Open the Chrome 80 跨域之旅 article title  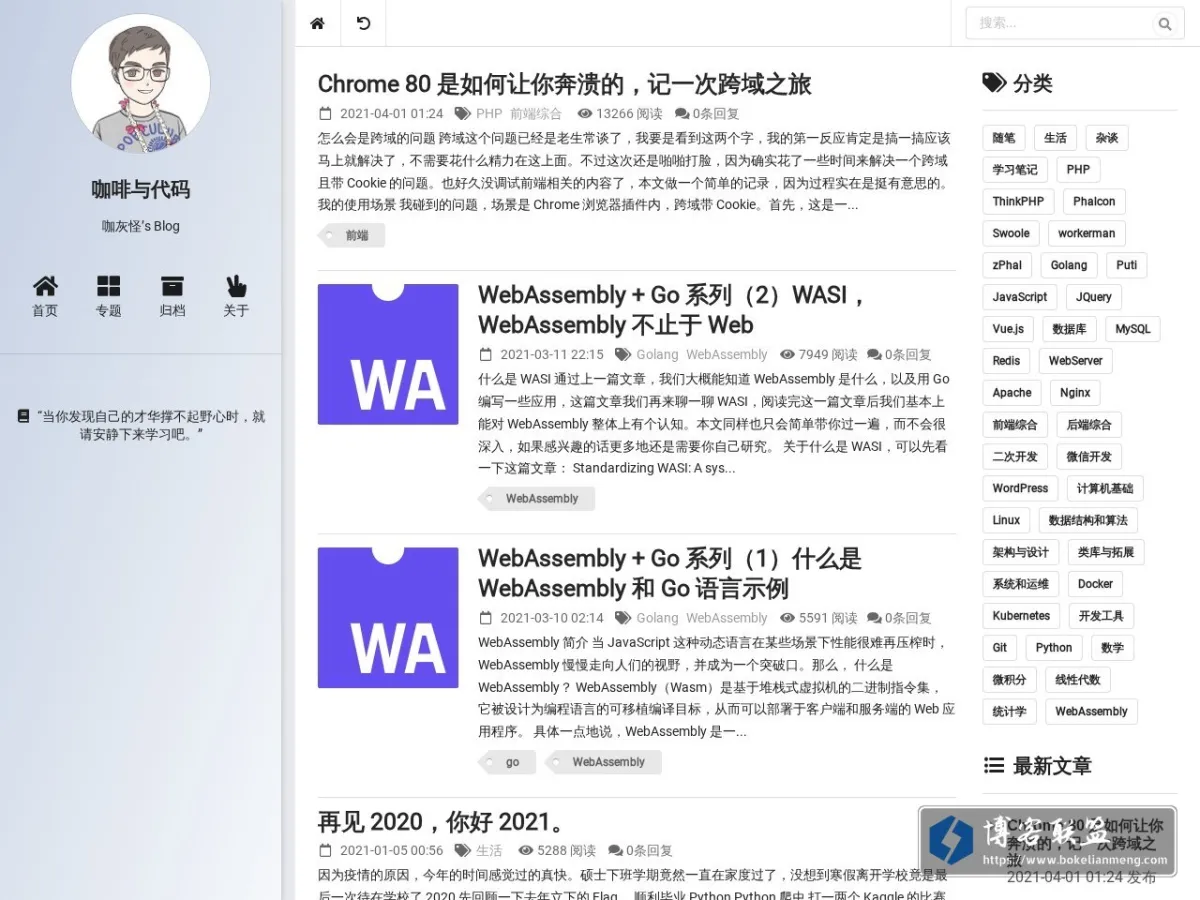click(x=564, y=84)
